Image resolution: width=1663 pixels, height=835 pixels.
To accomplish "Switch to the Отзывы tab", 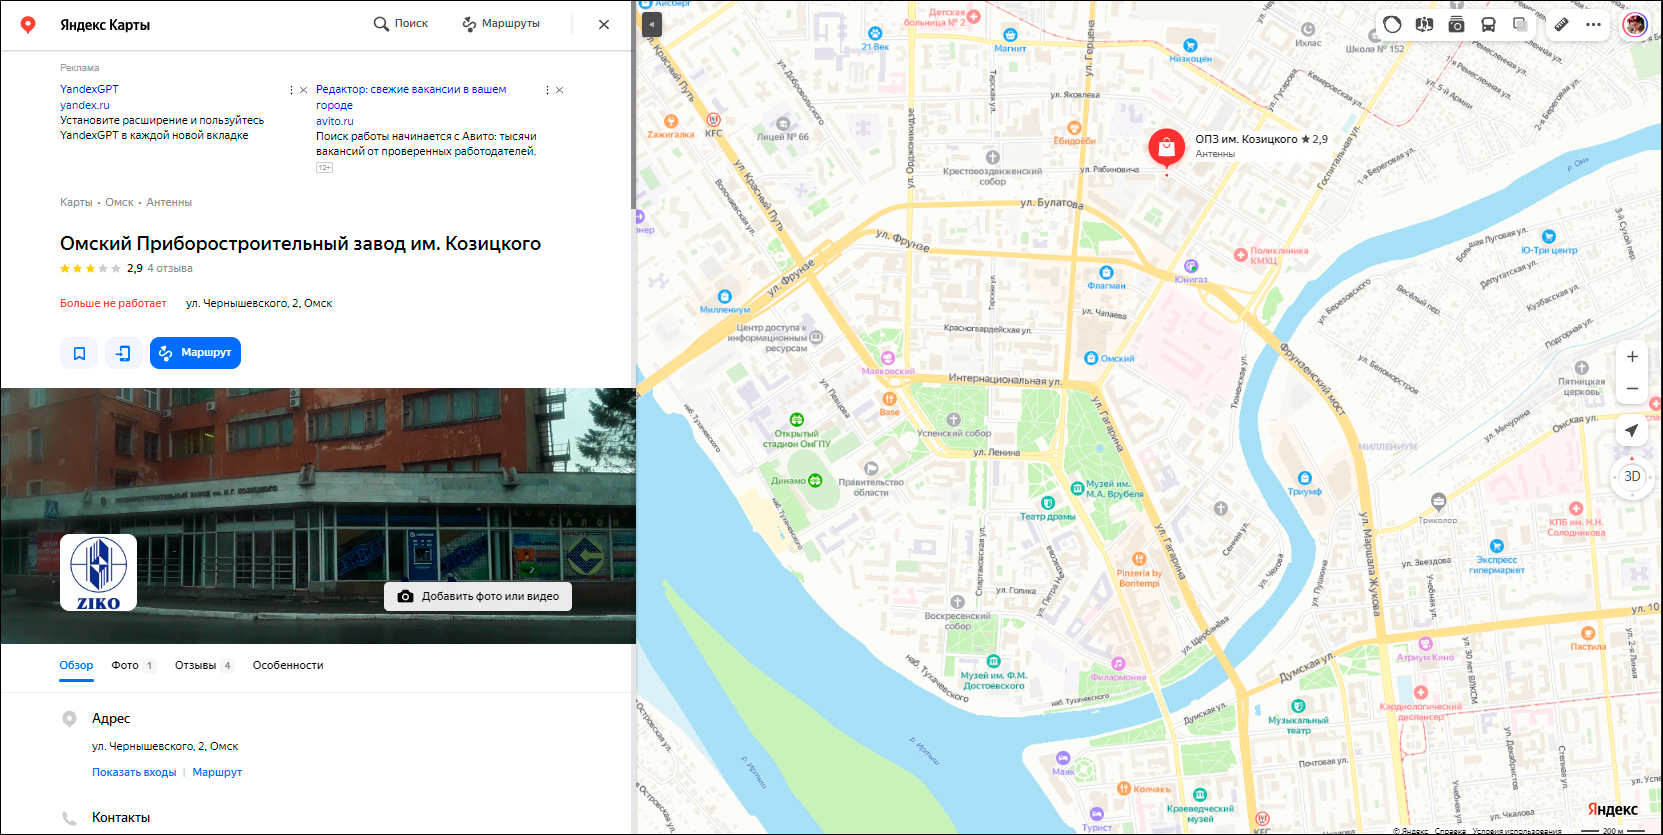I will 196,665.
